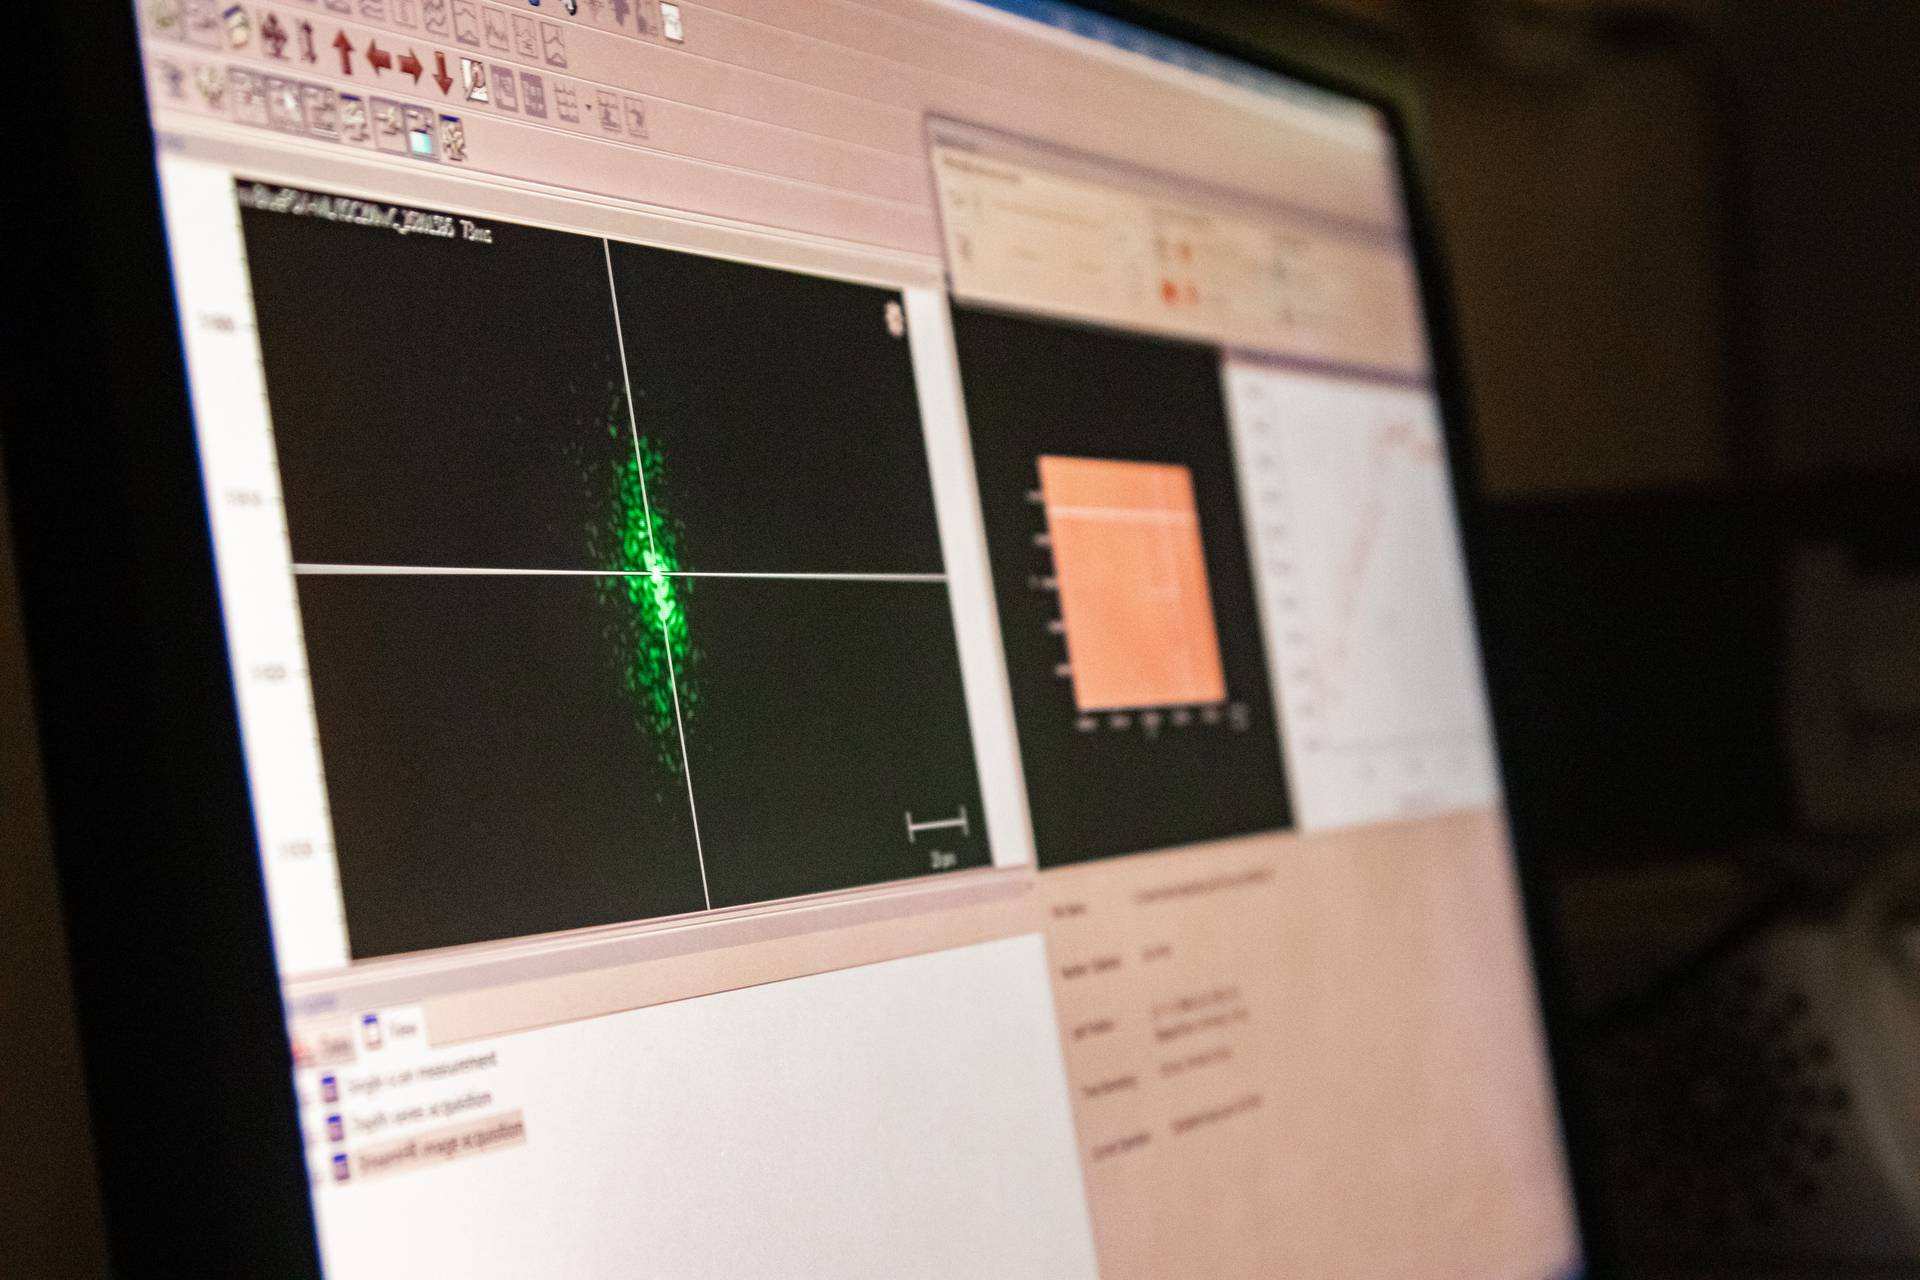Click the toolbar icon with cyan window
1920x1280 pixels.
(421, 136)
